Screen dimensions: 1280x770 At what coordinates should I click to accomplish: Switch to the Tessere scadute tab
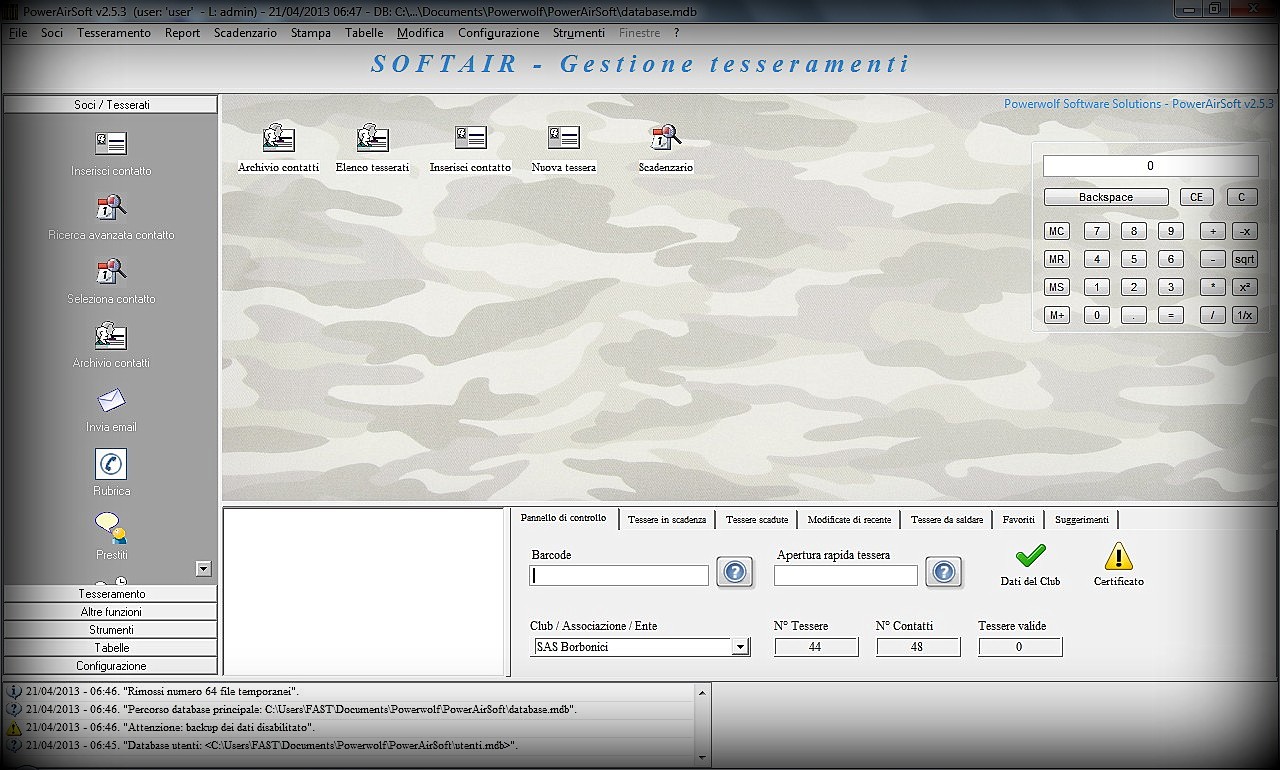pyautogui.click(x=757, y=520)
